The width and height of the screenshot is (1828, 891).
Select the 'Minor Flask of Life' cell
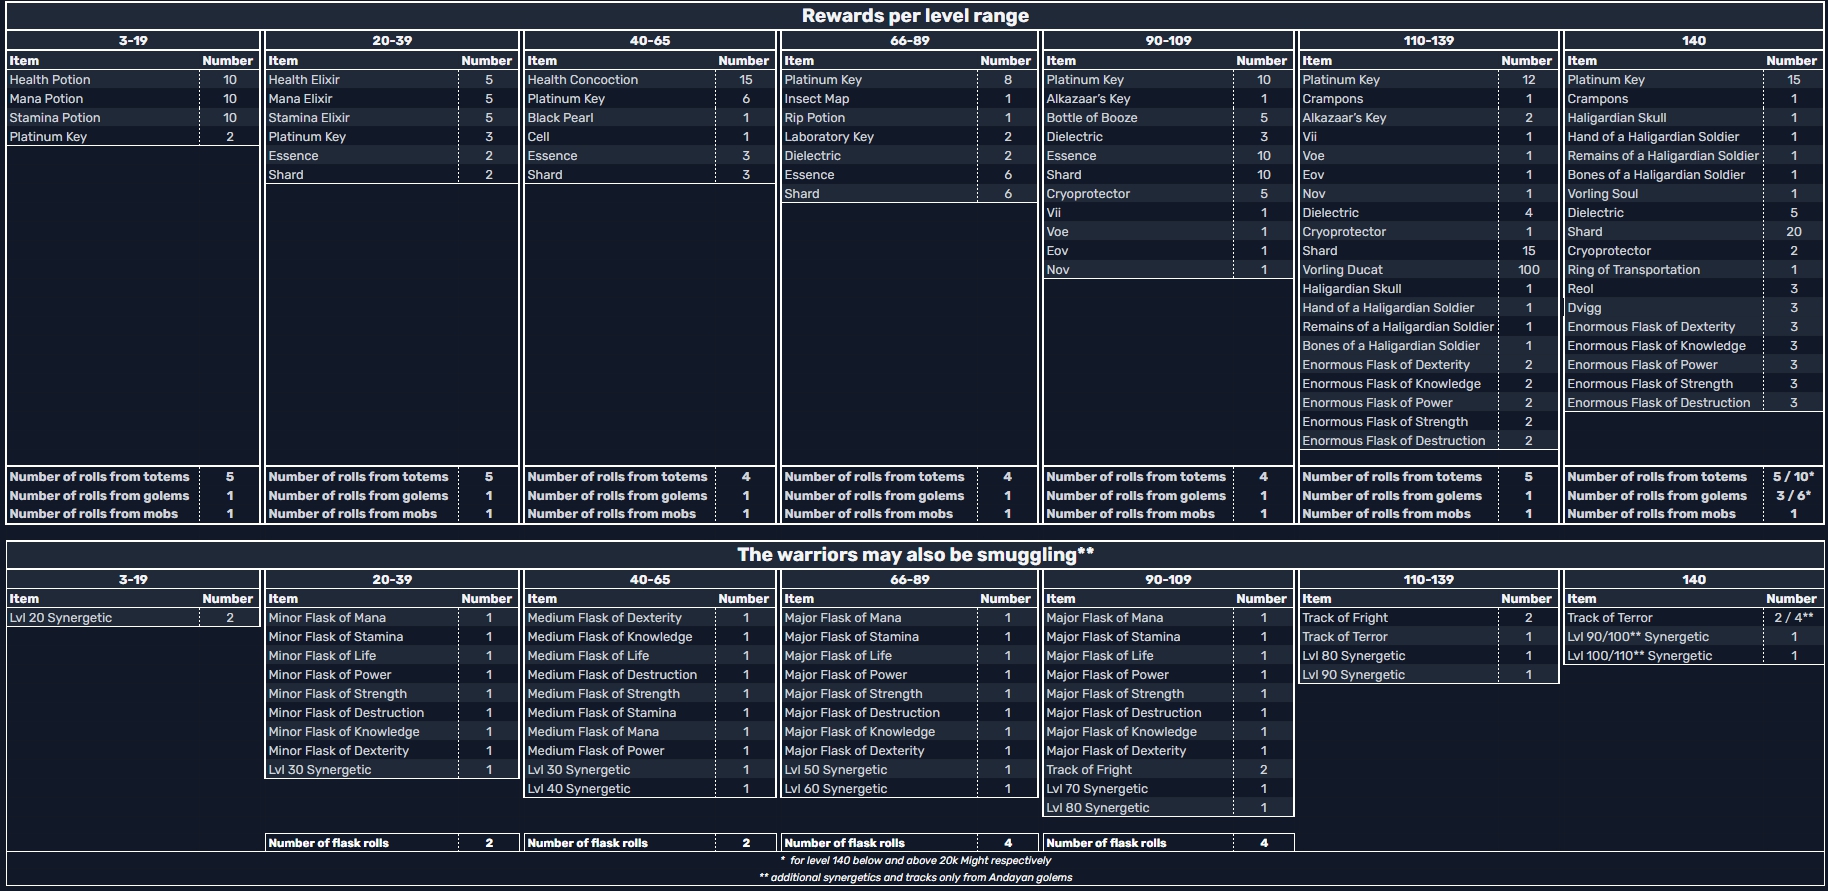[362, 656]
